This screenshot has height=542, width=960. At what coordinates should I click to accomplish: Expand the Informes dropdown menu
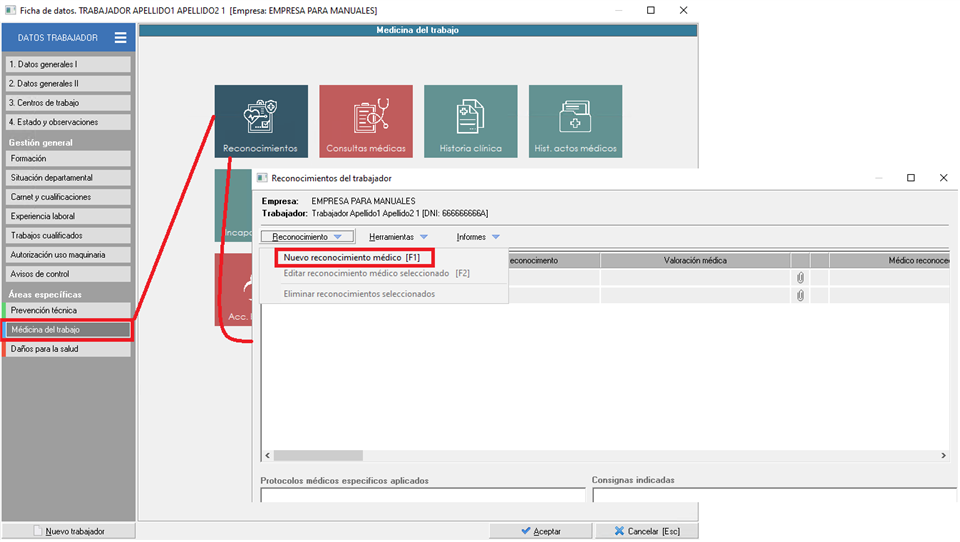(478, 237)
